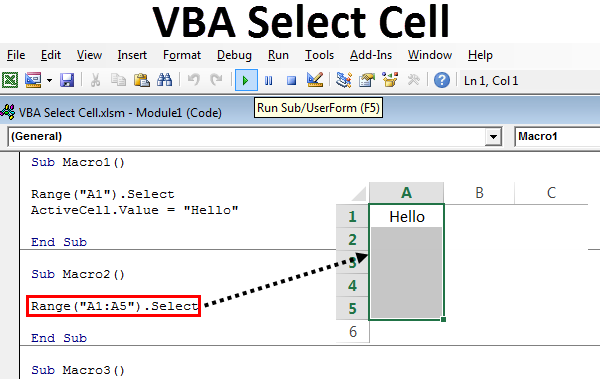Click the 'Range("A1").Select' code line
600x379 pixels.
(103, 194)
